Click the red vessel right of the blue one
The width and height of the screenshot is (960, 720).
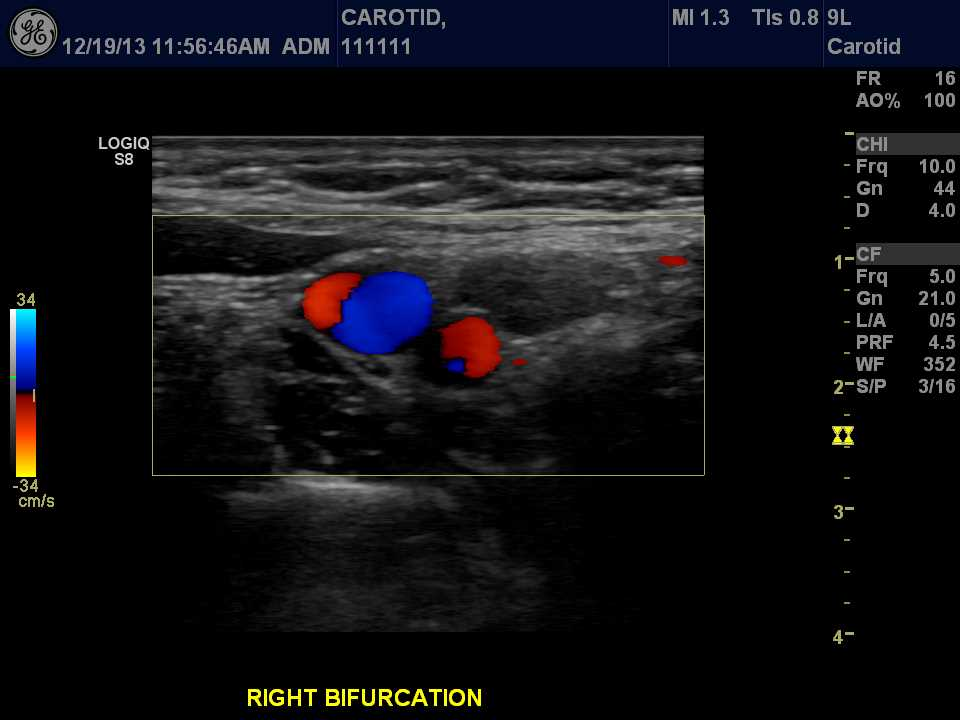tap(473, 345)
